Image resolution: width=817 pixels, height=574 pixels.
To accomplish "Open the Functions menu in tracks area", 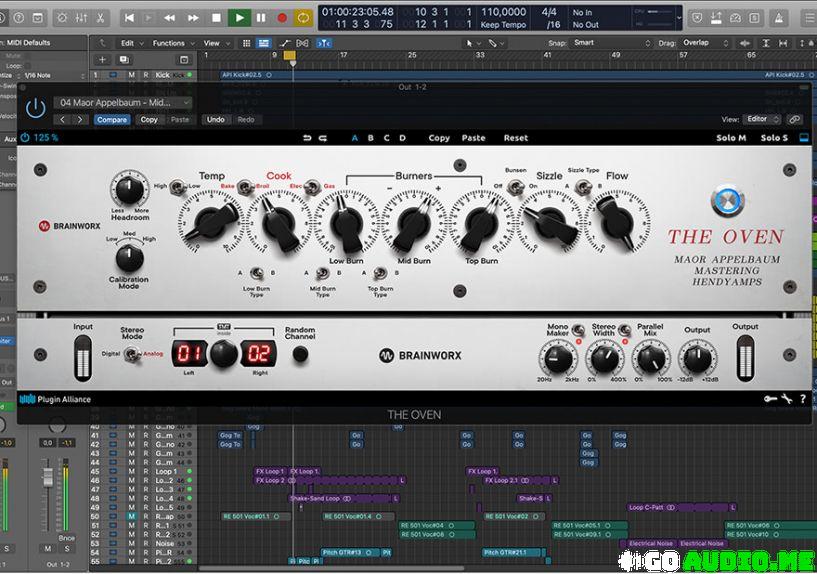I will click(173, 43).
